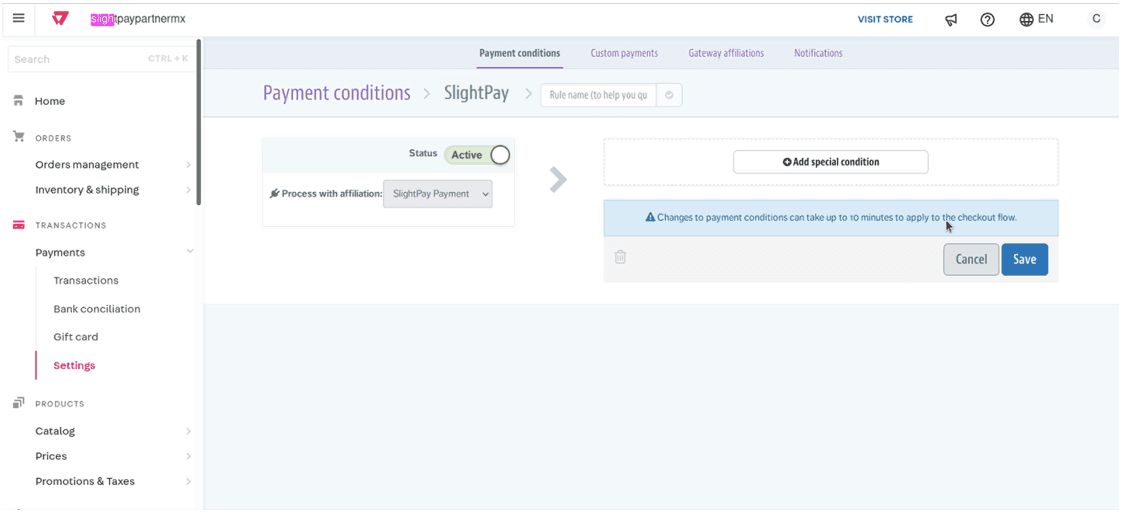The image size is (1126, 516).
Task: Click the Save button
Action: click(1025, 260)
